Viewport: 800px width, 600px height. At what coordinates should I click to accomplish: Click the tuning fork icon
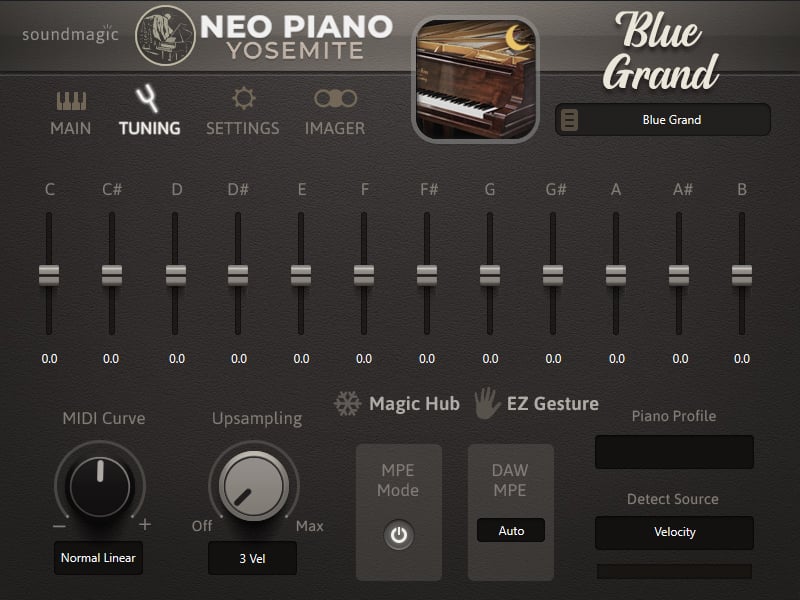point(148,99)
